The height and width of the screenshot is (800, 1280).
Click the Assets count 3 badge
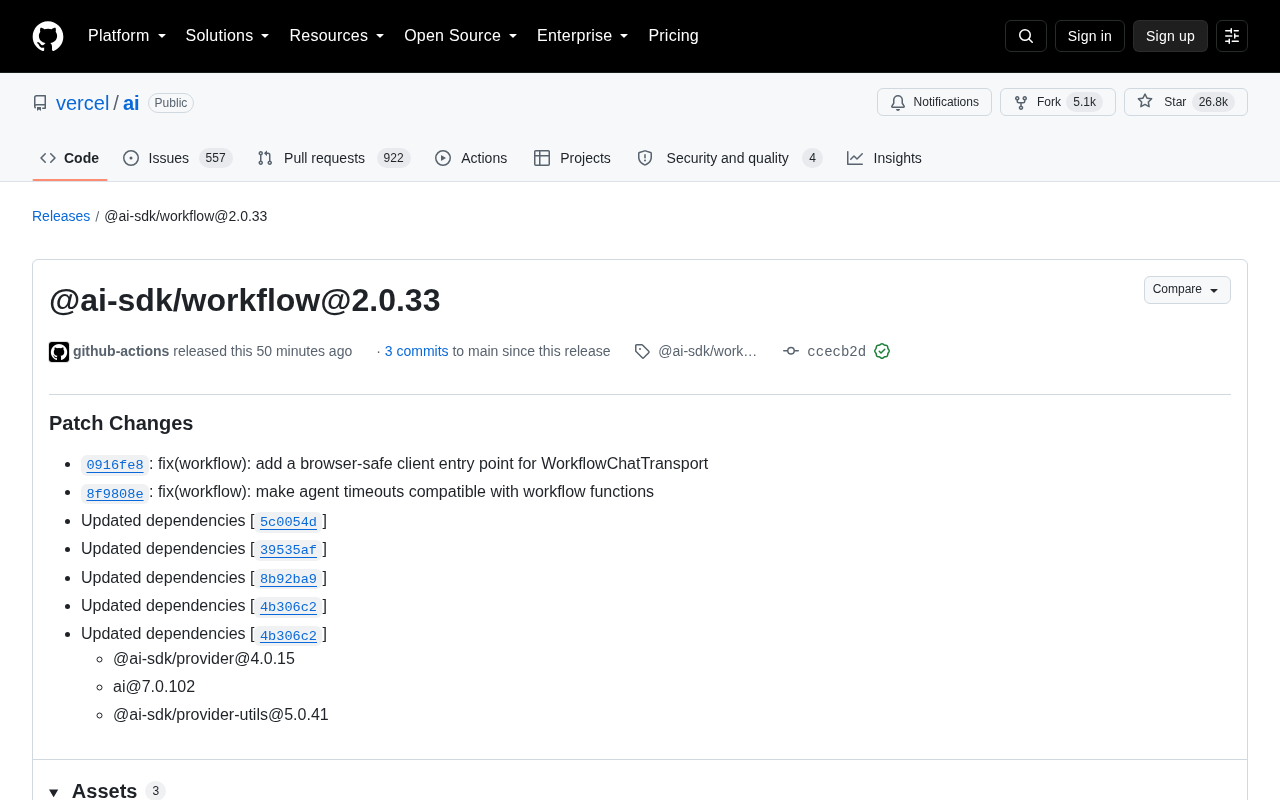(x=155, y=791)
